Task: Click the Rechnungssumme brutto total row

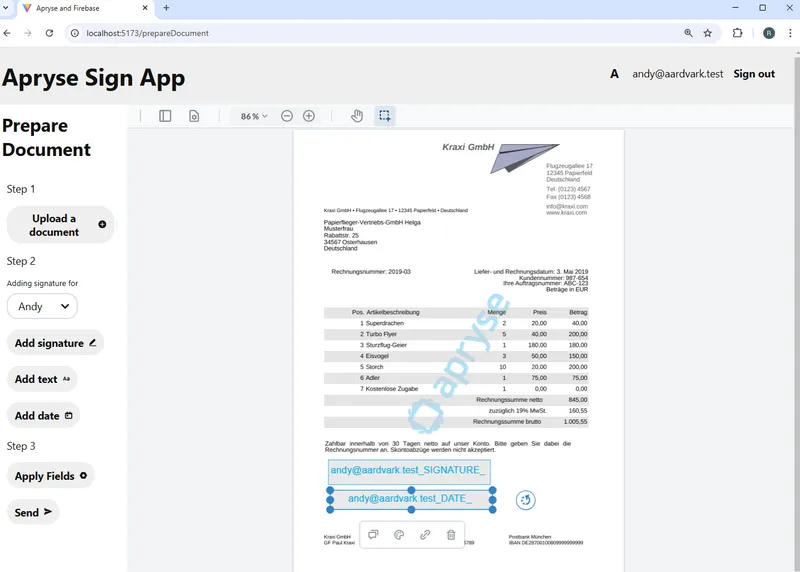Action: [x=456, y=422]
